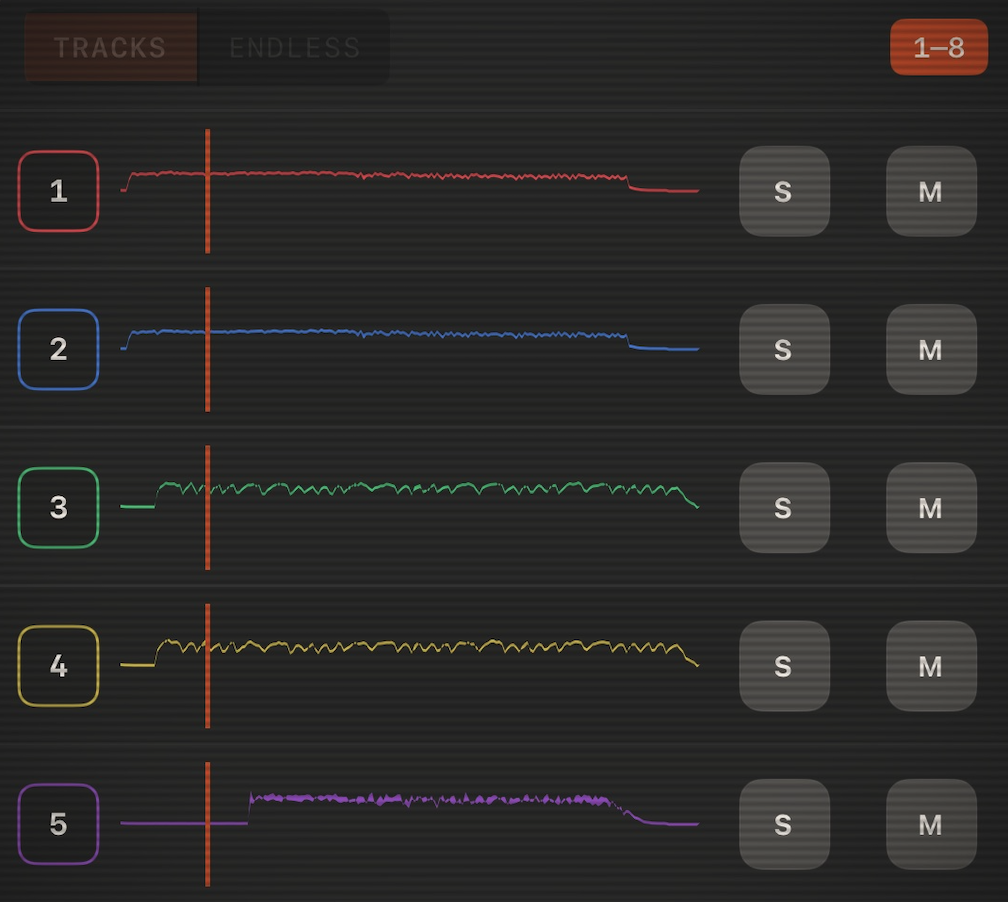1008x902 pixels.
Task: Mute track 4
Action: [x=932, y=665]
